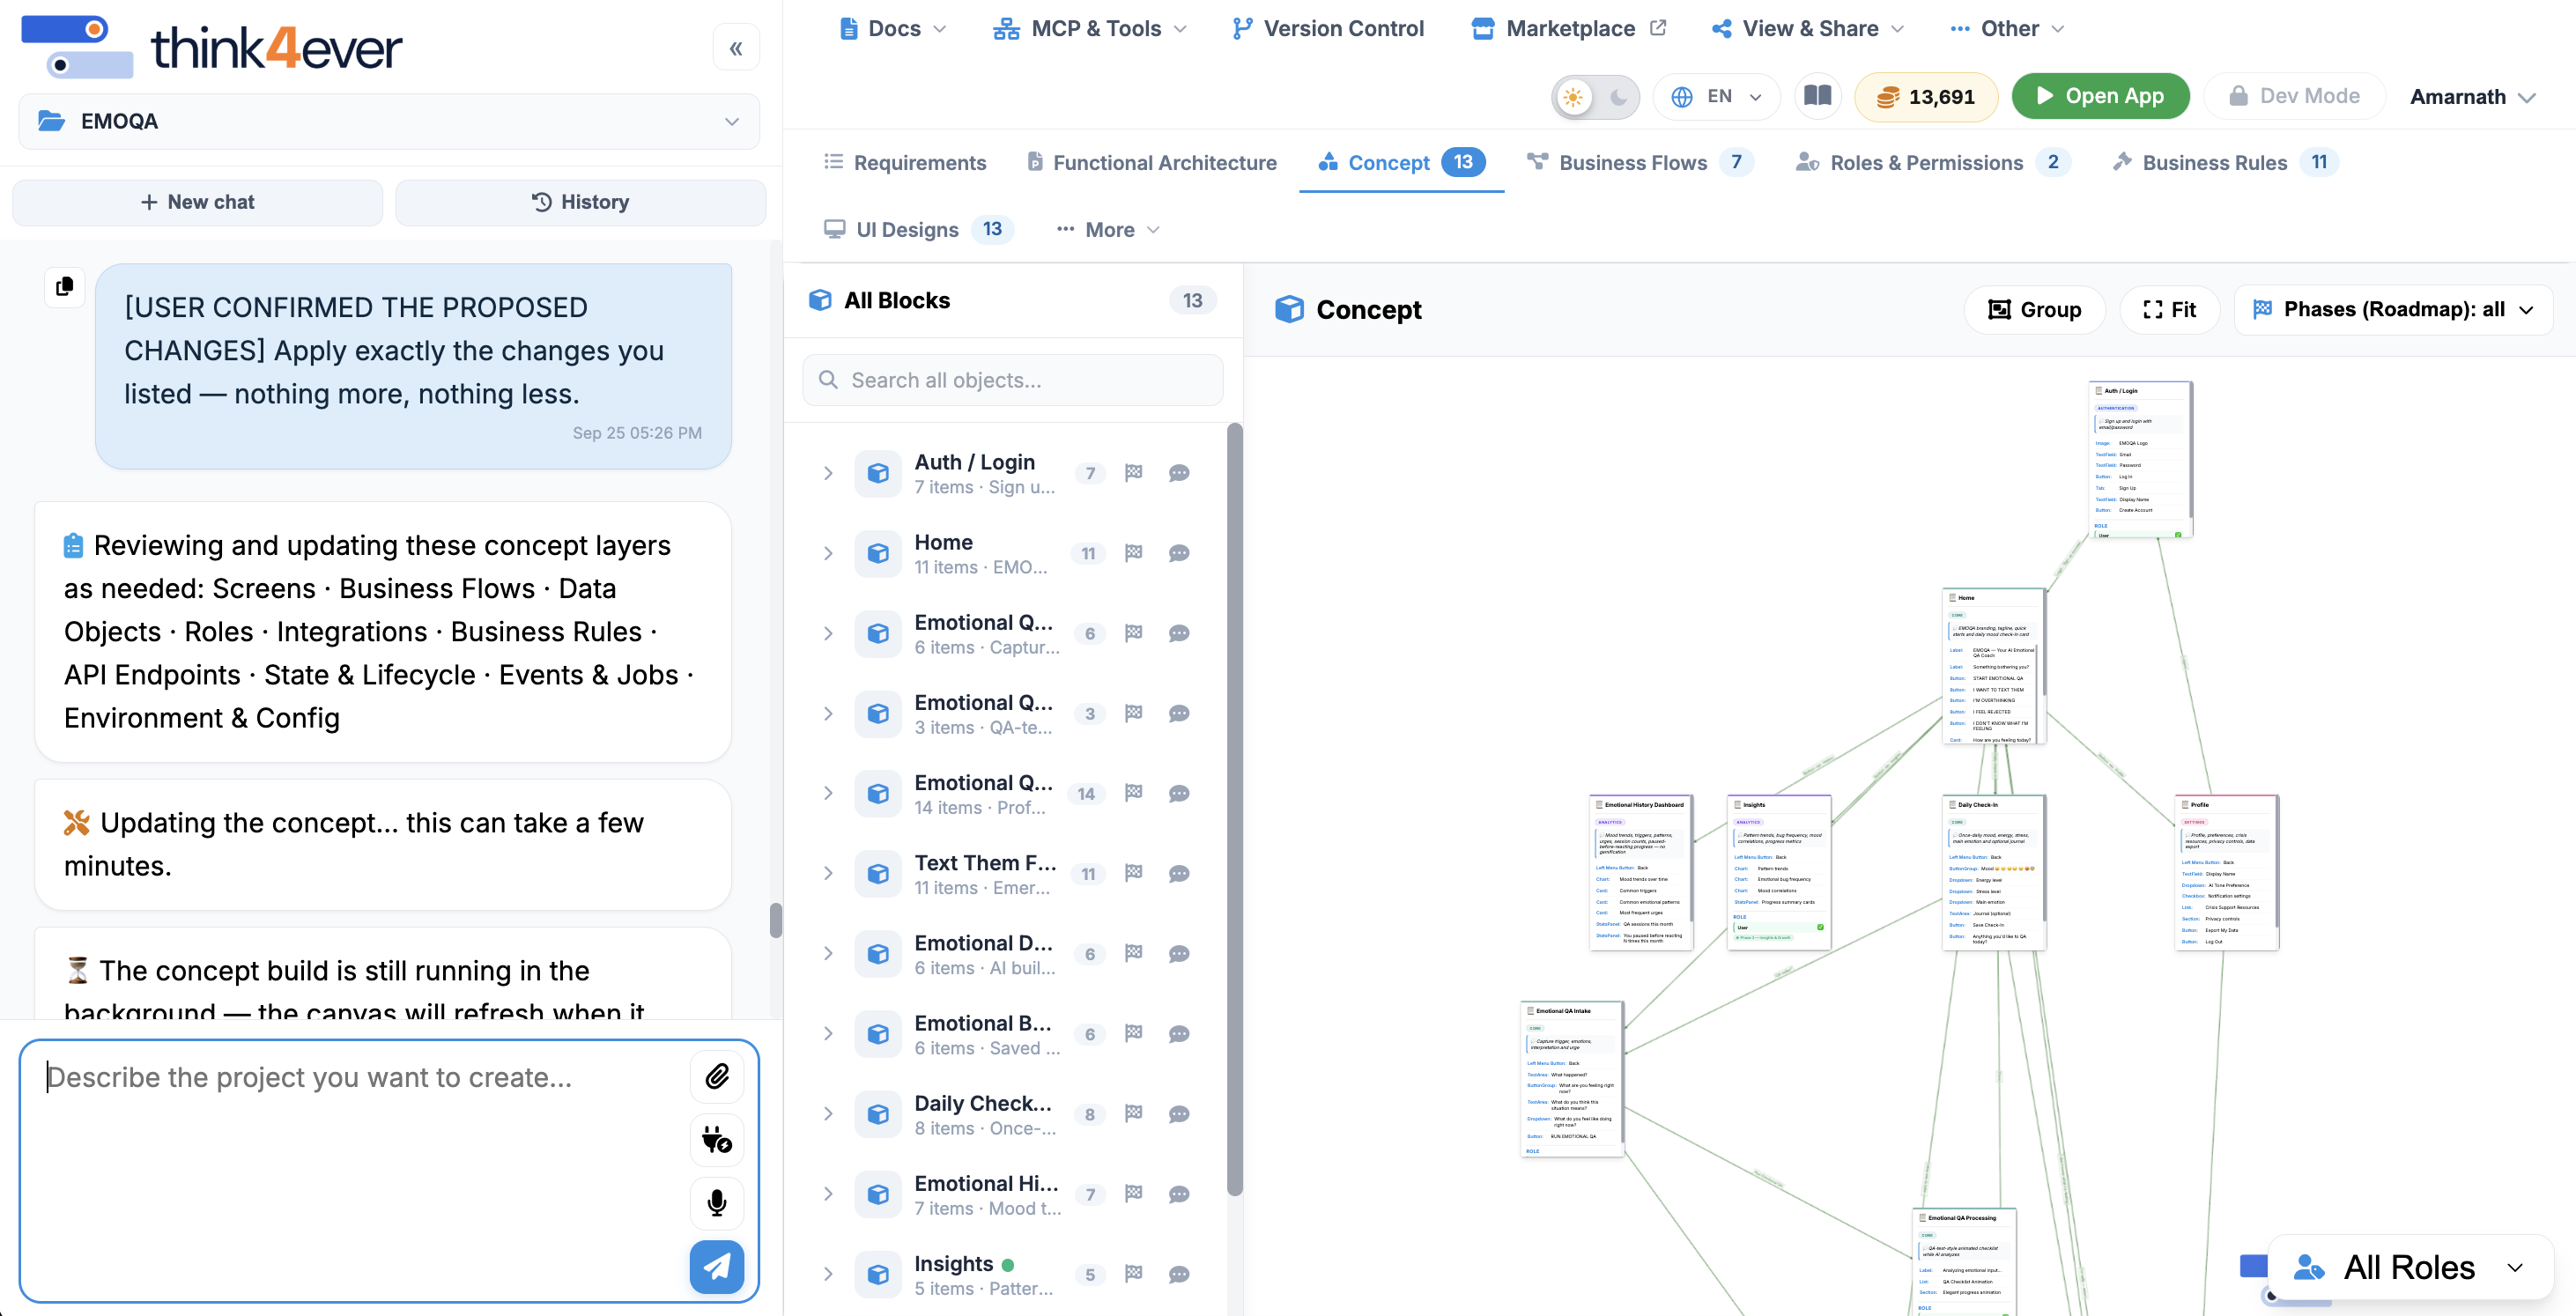
Task: Click the Open App button
Action: pyautogui.click(x=2100, y=96)
